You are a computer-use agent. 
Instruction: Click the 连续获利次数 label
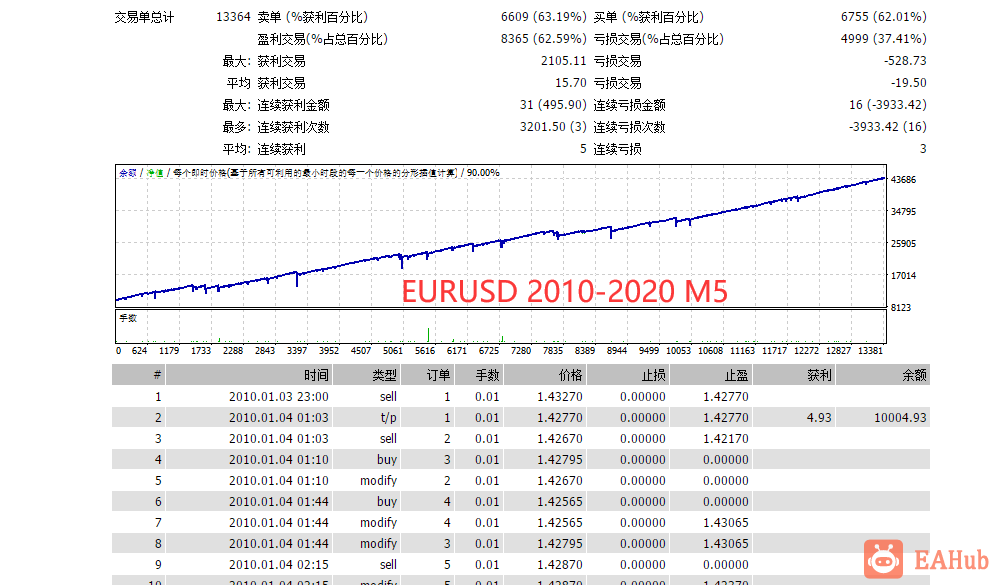(294, 127)
